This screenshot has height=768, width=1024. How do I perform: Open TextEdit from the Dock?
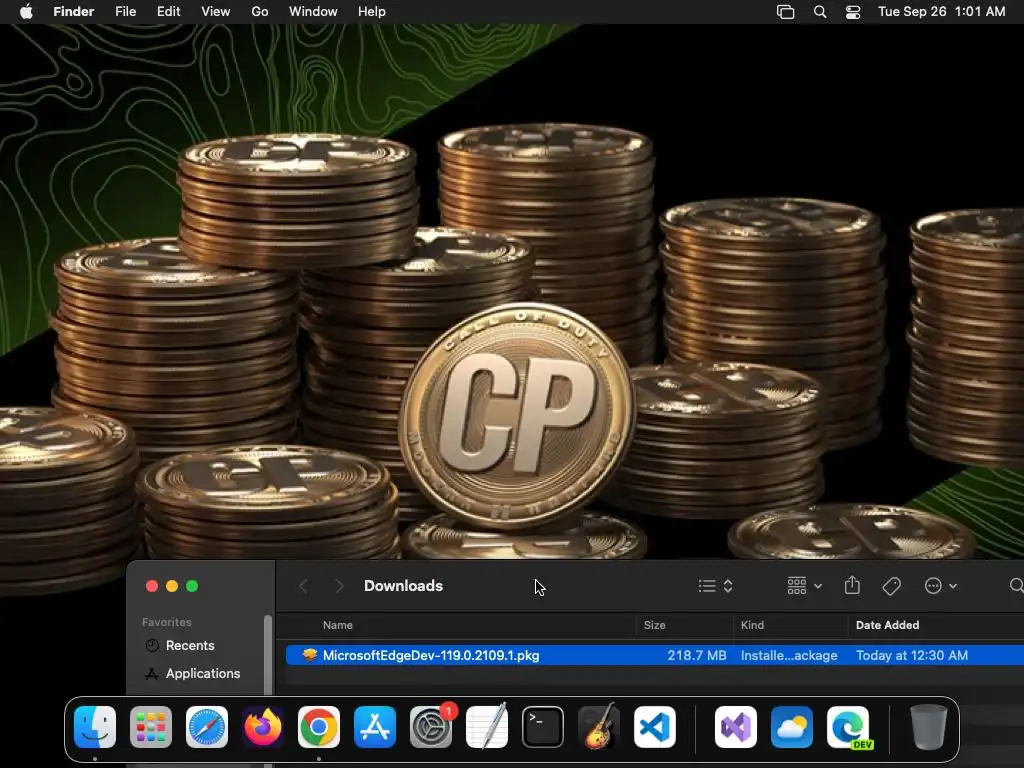(487, 726)
